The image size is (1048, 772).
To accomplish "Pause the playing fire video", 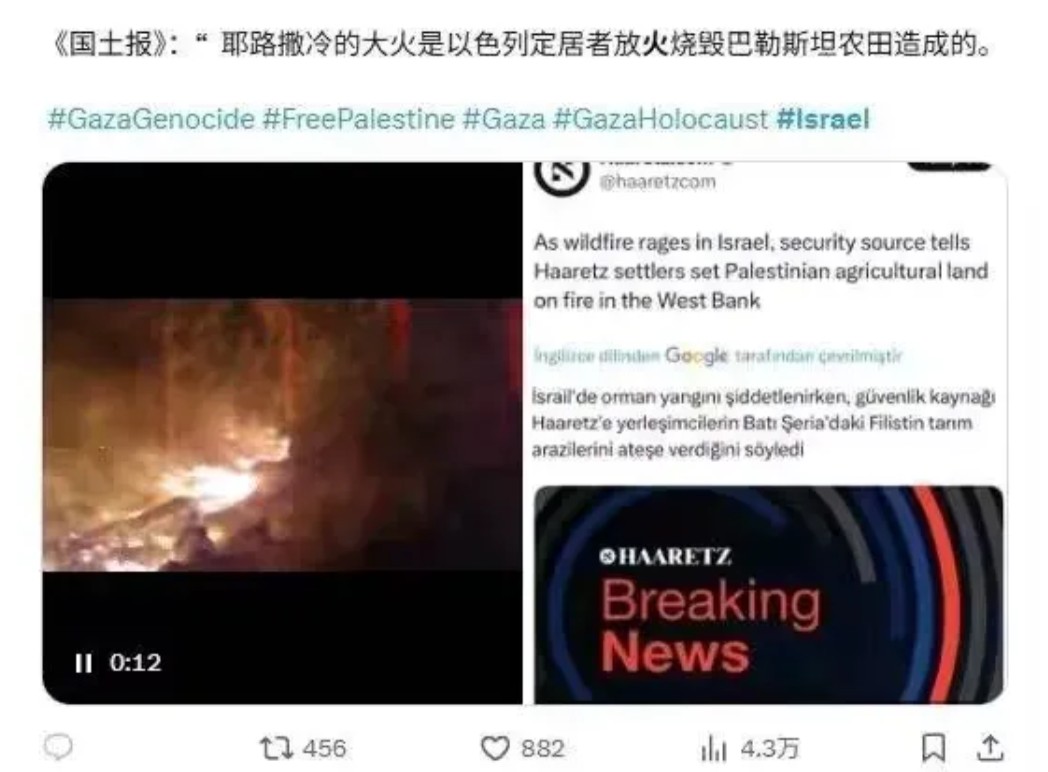I will (84, 663).
